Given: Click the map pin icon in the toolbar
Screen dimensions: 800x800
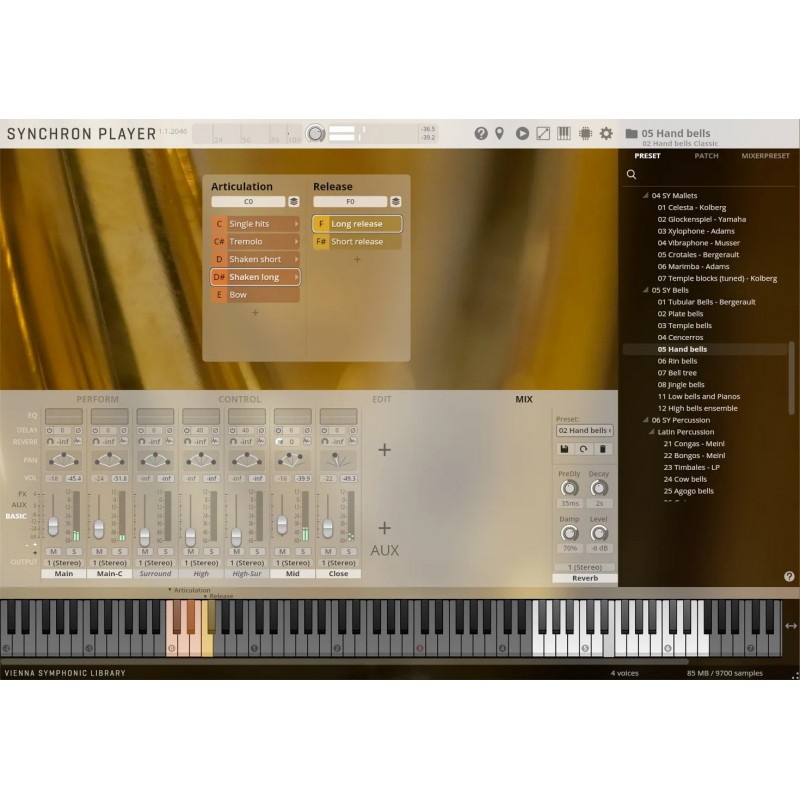Looking at the screenshot, I should (x=499, y=131).
